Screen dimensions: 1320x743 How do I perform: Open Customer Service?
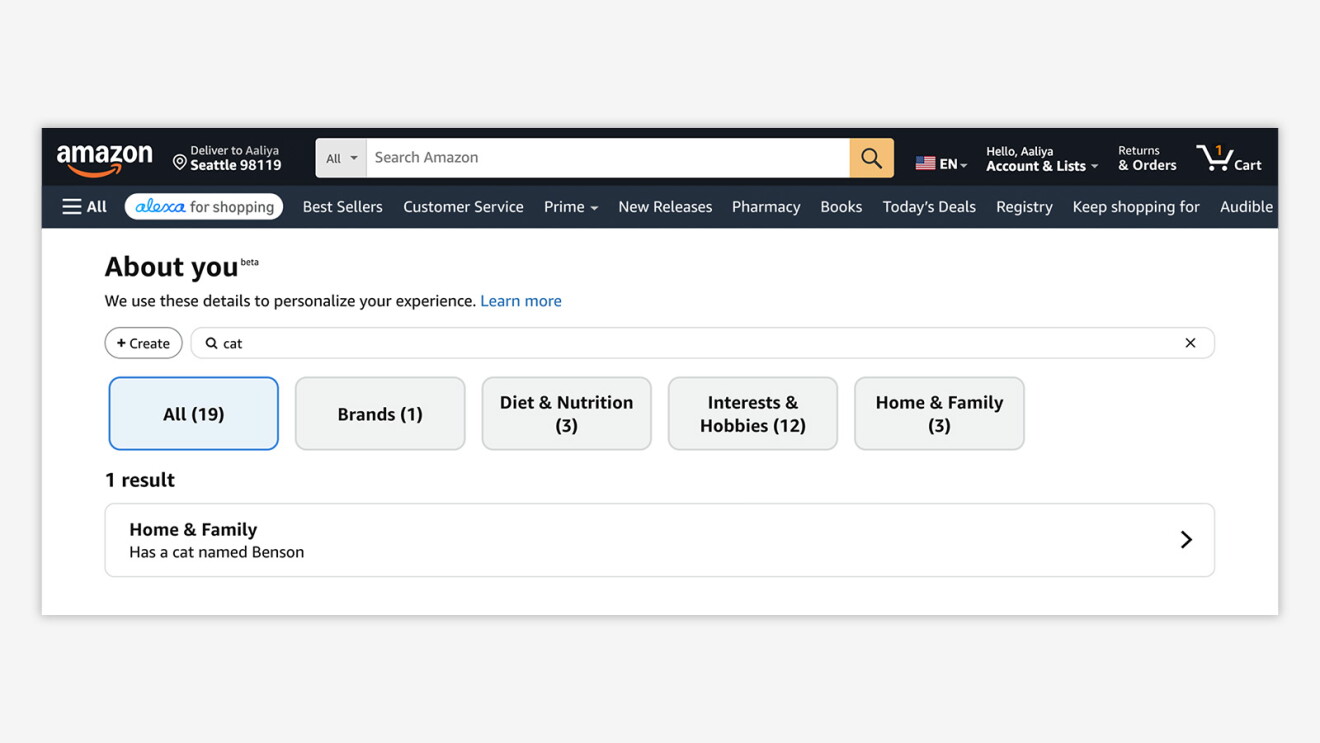click(x=463, y=207)
